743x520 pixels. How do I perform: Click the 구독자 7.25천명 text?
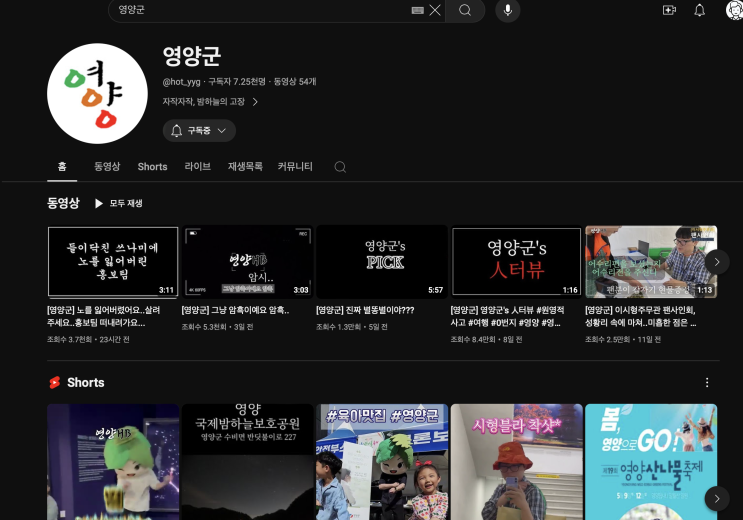click(x=237, y=82)
